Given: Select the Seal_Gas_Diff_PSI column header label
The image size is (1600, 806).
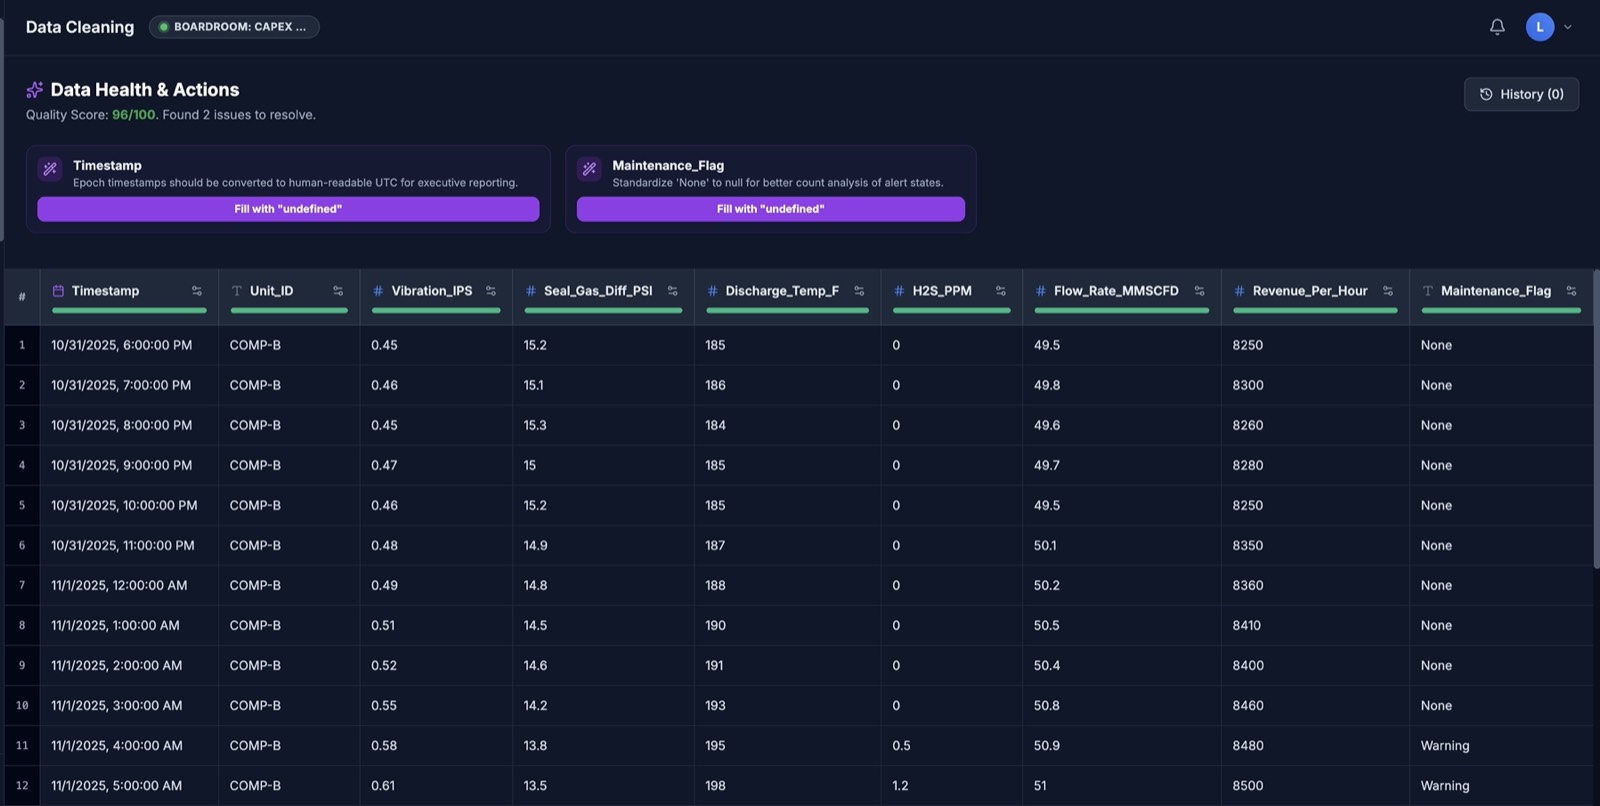Looking at the screenshot, I should pos(598,291).
